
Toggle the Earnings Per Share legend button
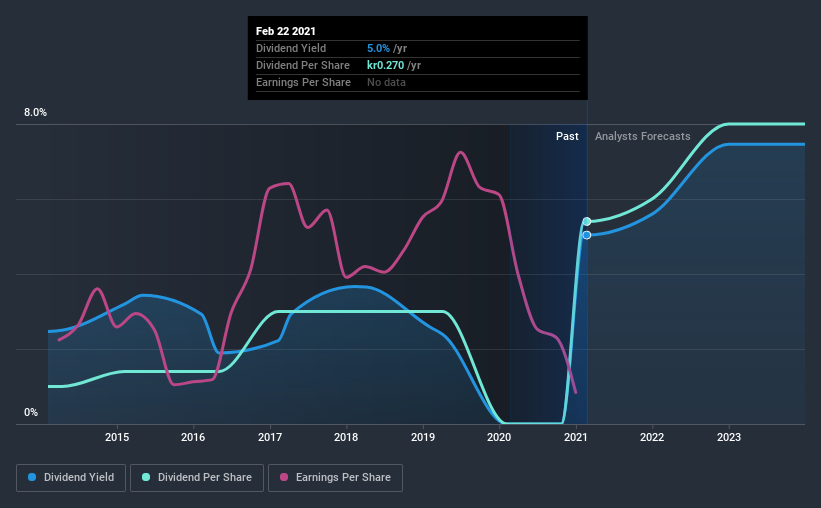[336, 478]
